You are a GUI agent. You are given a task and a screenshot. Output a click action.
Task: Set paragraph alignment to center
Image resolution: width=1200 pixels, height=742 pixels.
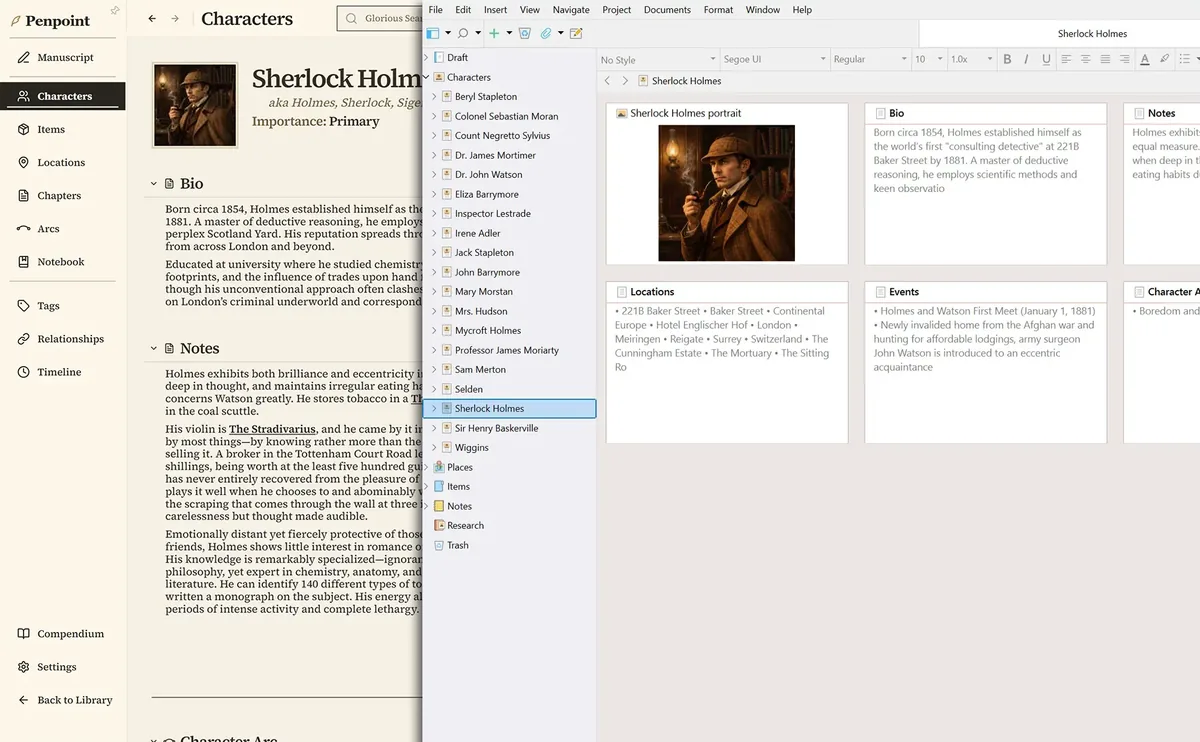(1085, 59)
